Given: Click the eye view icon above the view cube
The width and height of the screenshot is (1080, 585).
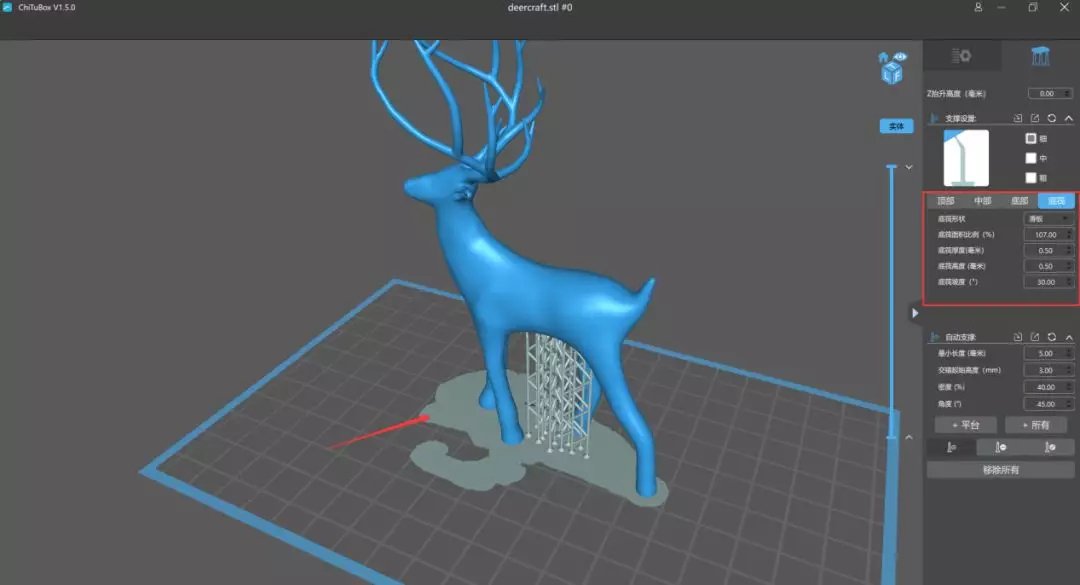Looking at the screenshot, I should [900, 57].
